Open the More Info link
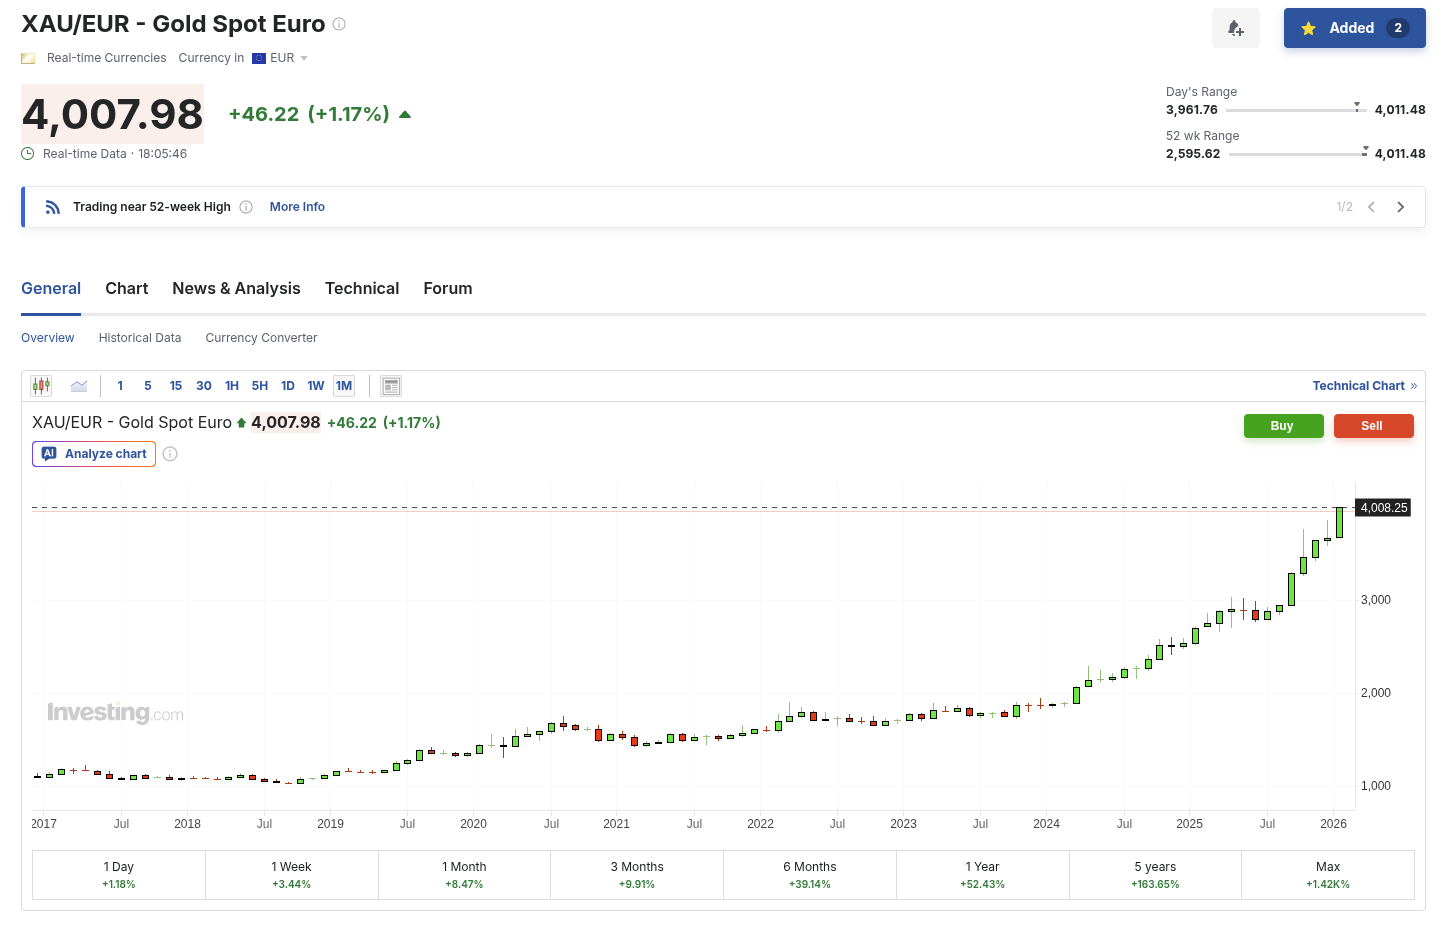The image size is (1444, 929). pos(297,207)
